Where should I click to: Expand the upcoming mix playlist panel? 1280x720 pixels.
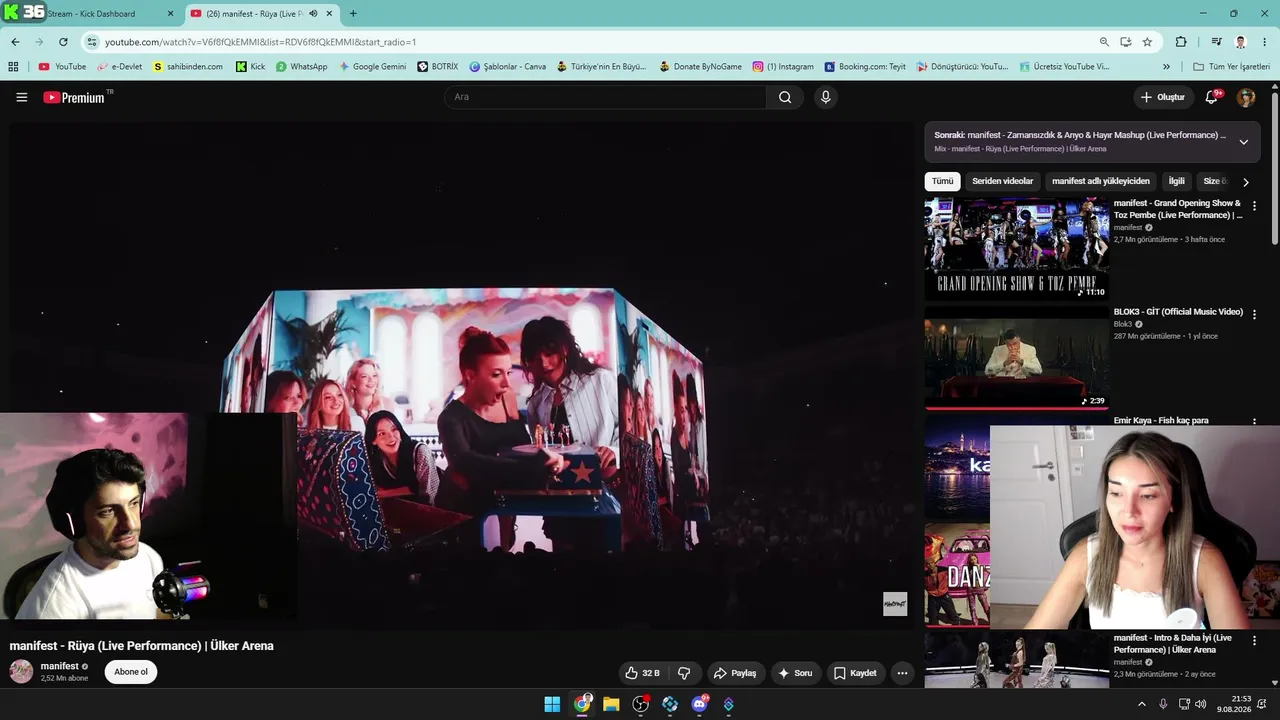[1243, 142]
